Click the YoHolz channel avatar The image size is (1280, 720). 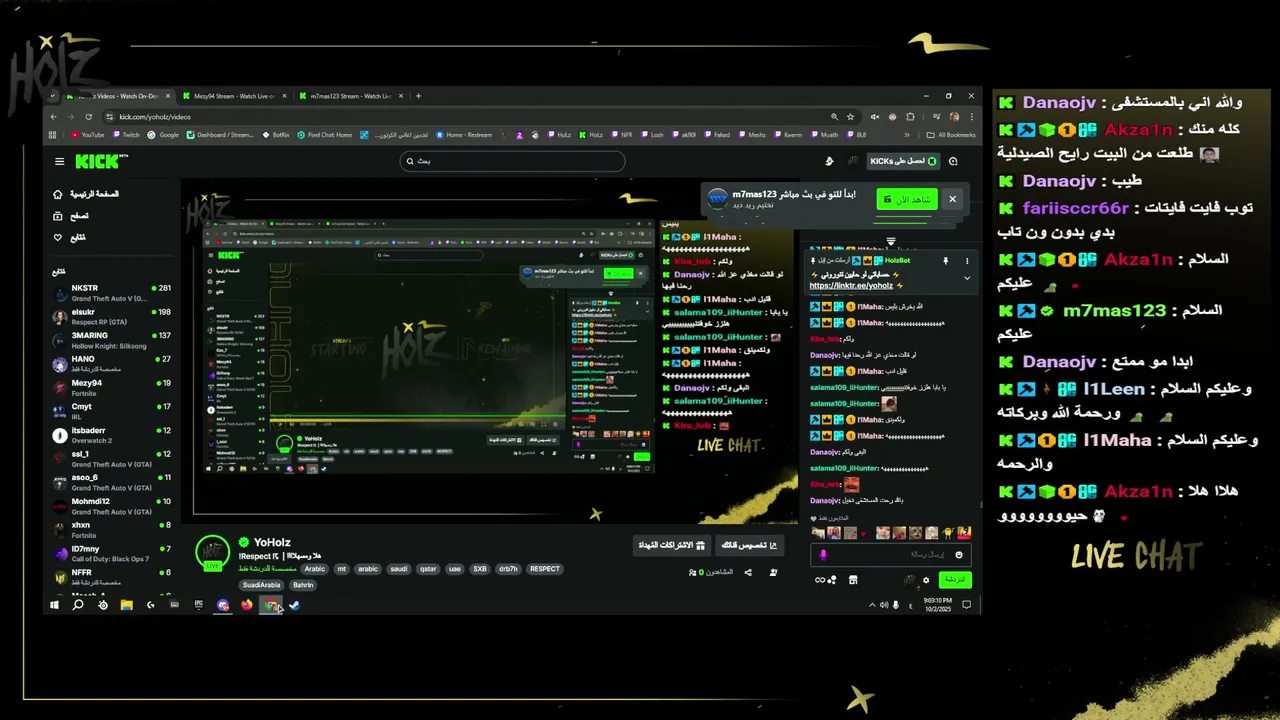[212, 552]
